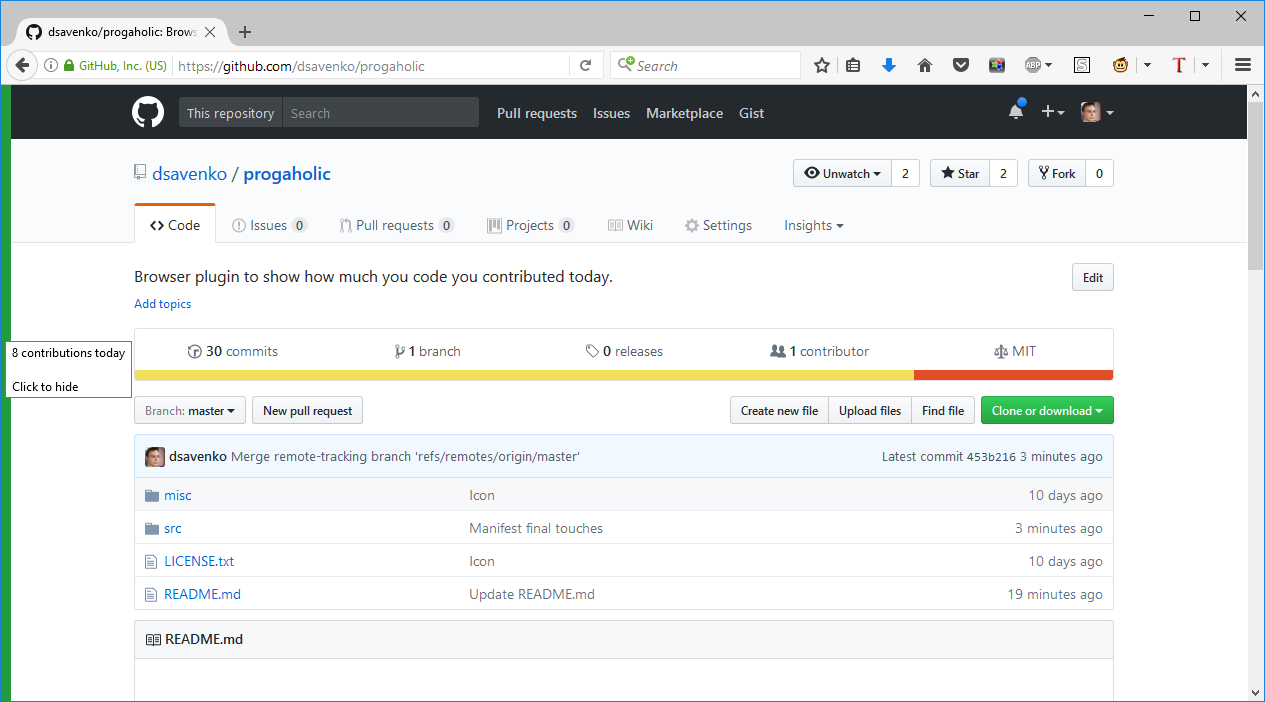Click the site info icon in address bar

[50, 66]
